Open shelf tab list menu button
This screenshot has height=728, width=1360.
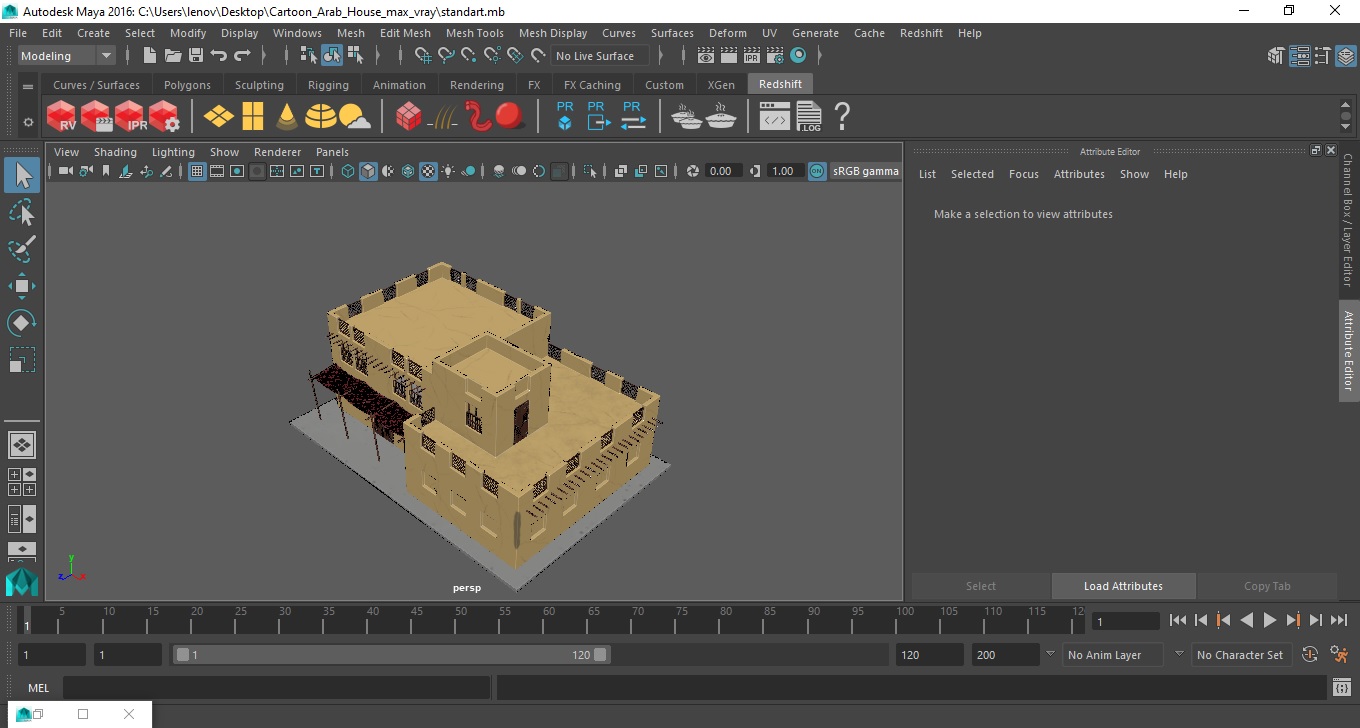(x=28, y=86)
